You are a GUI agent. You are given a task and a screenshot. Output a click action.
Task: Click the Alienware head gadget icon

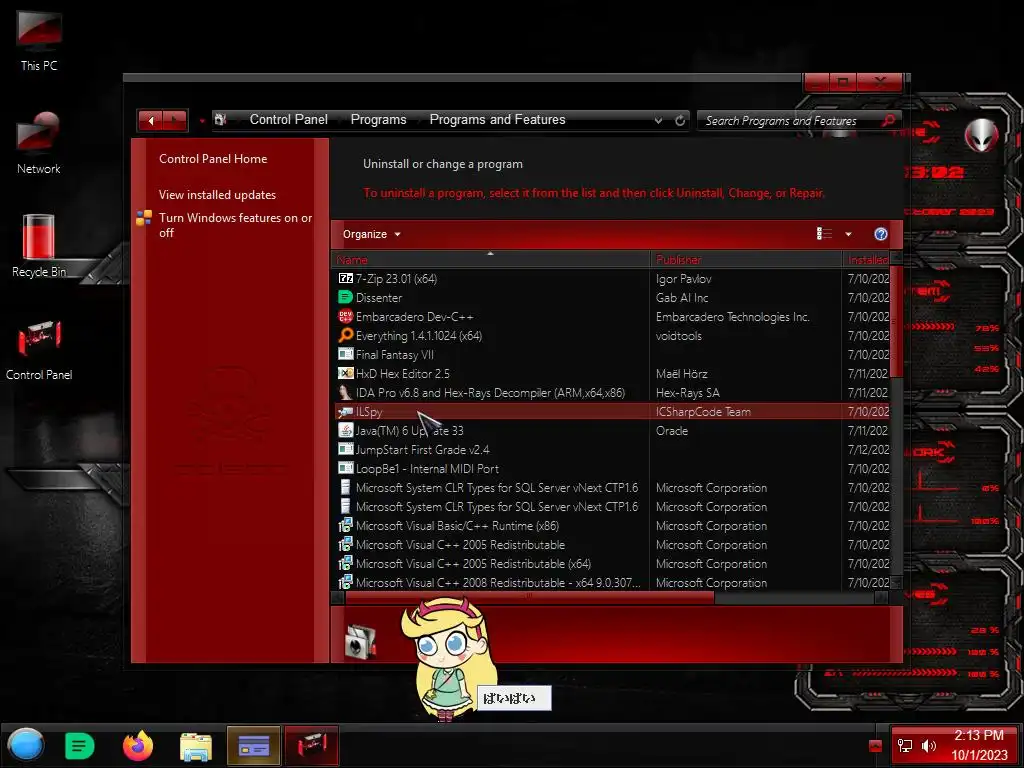pyautogui.click(x=981, y=135)
